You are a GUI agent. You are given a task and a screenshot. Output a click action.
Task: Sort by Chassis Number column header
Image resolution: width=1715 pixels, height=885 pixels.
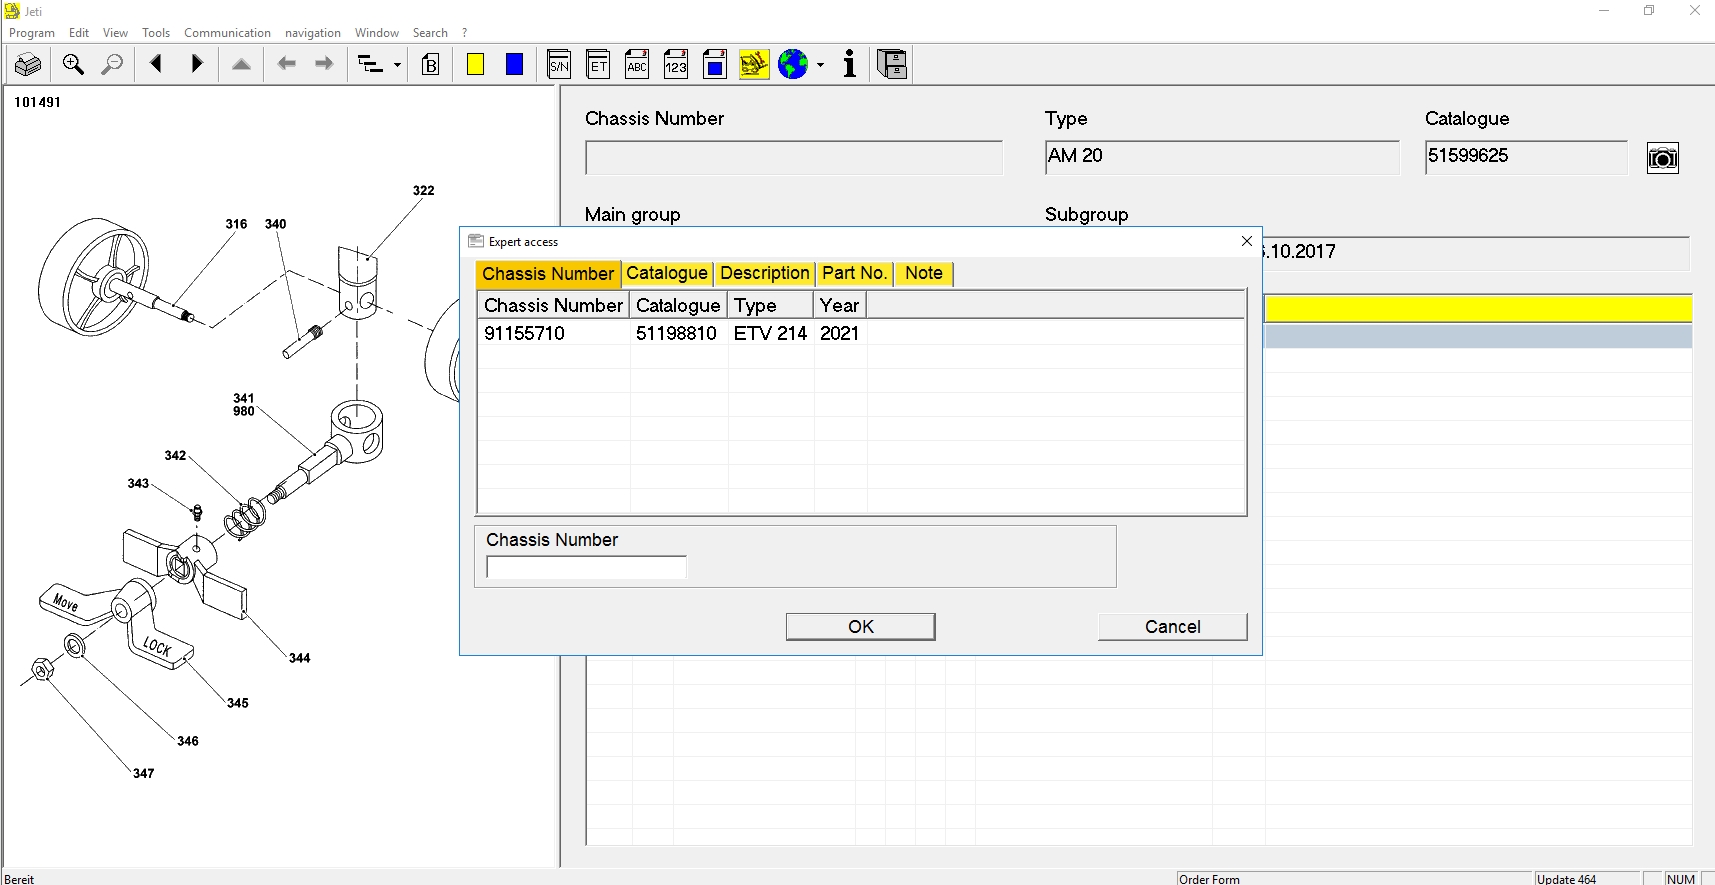(x=554, y=305)
